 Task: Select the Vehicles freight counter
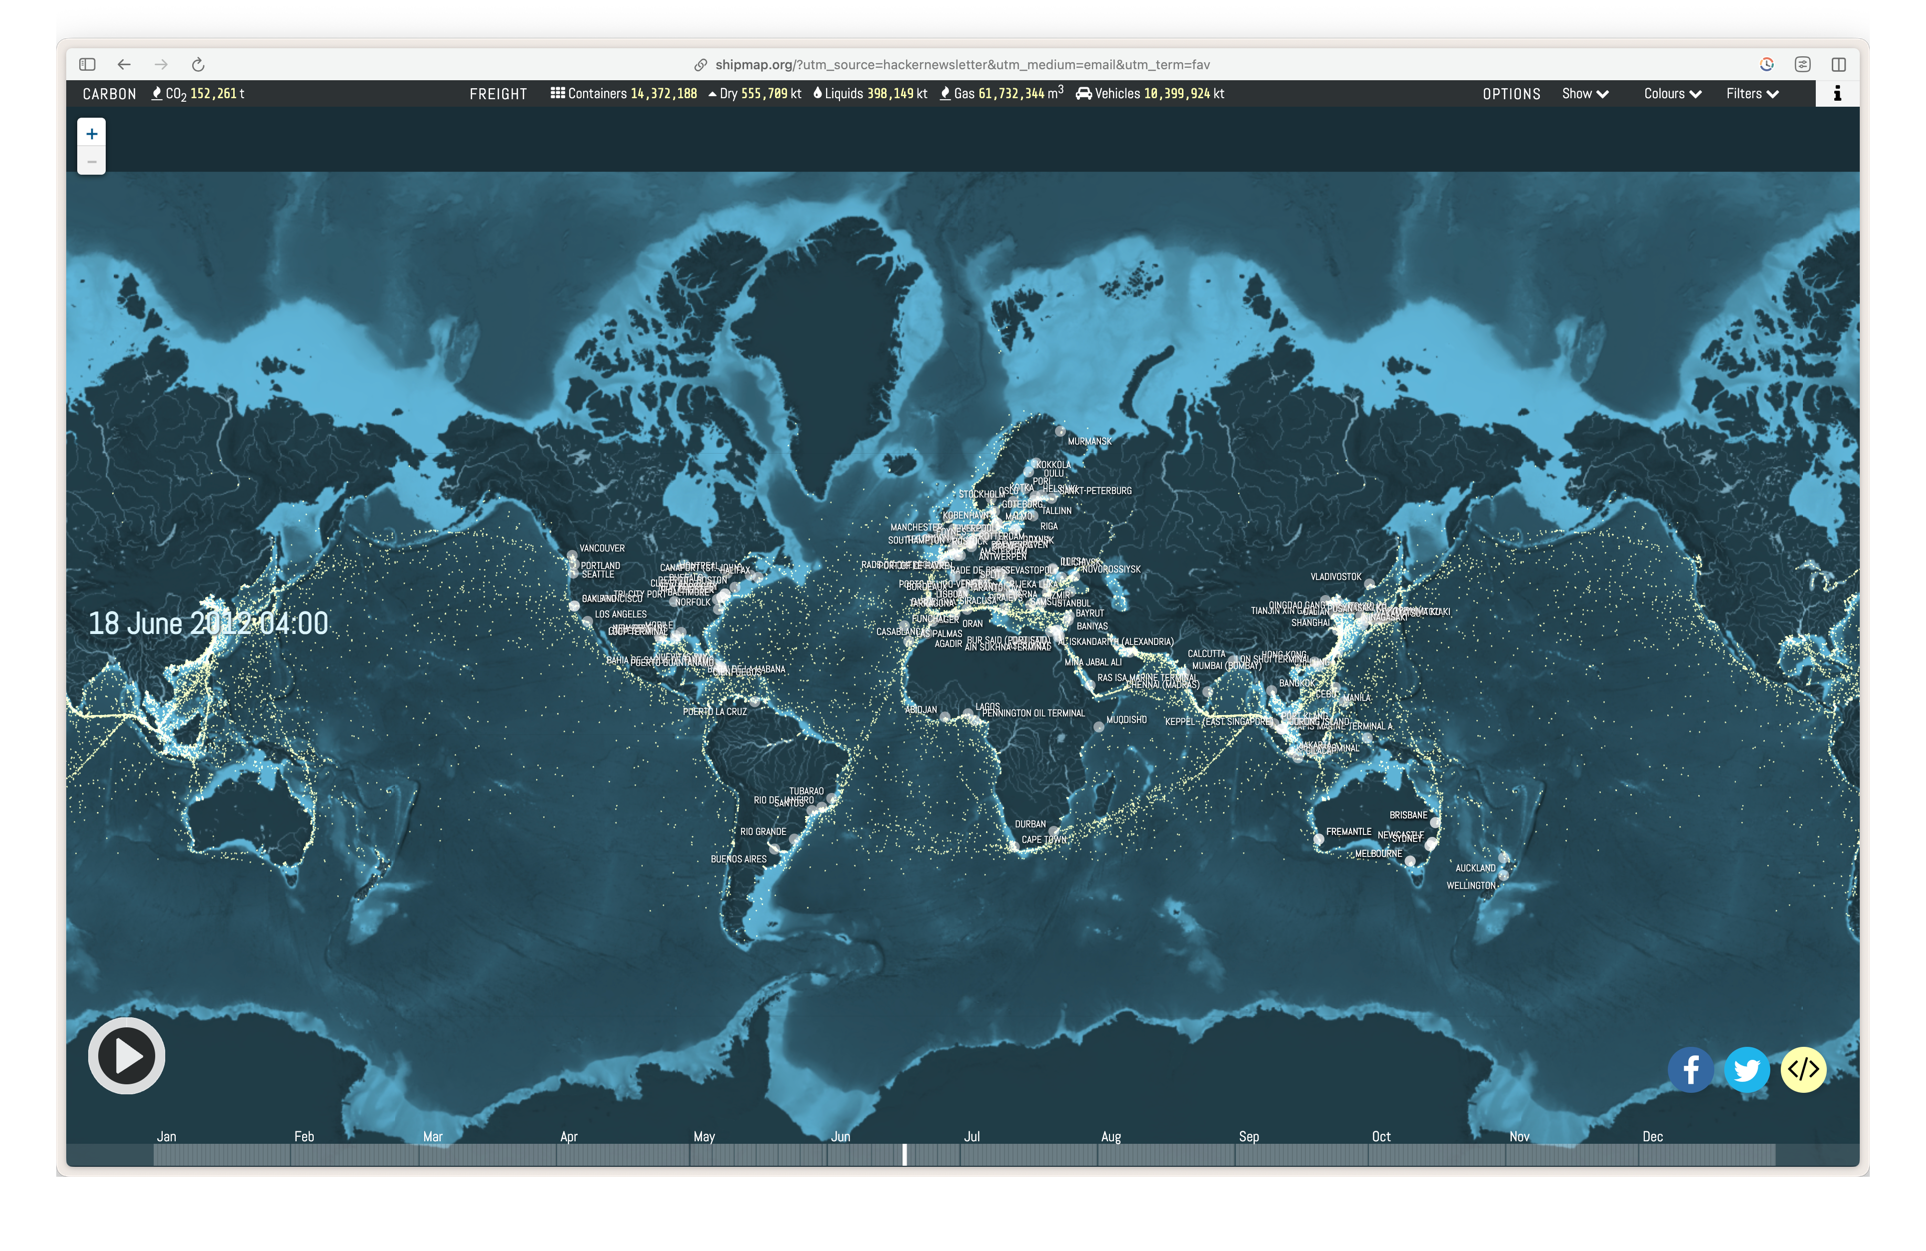(x=1150, y=94)
